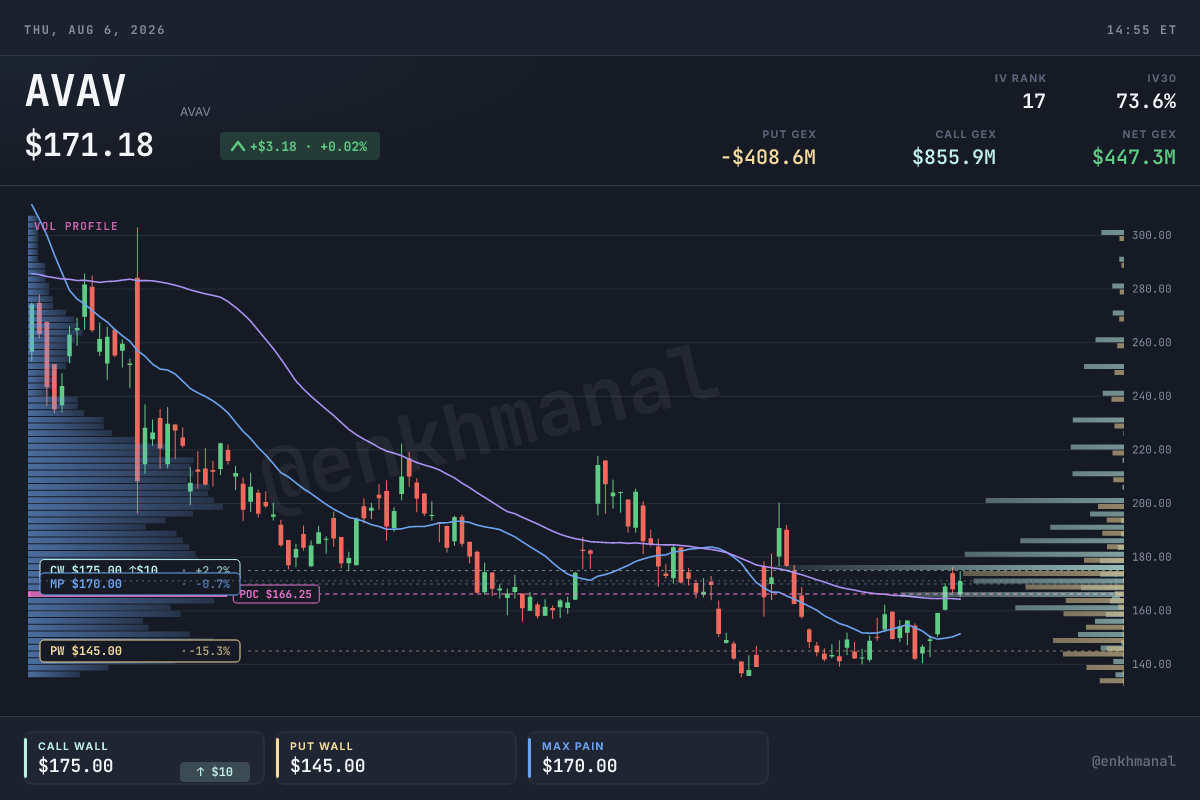1200x800 pixels.
Task: Click the green +$3.18 · +0.02% change badge
Action: (x=300, y=146)
